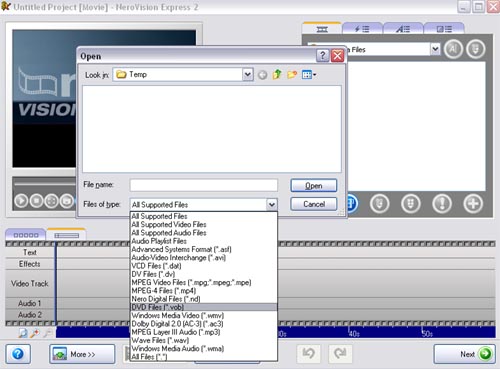Choose "Advanced Systems Format (*.asf)" type
500x369 pixels.
pos(204,249)
